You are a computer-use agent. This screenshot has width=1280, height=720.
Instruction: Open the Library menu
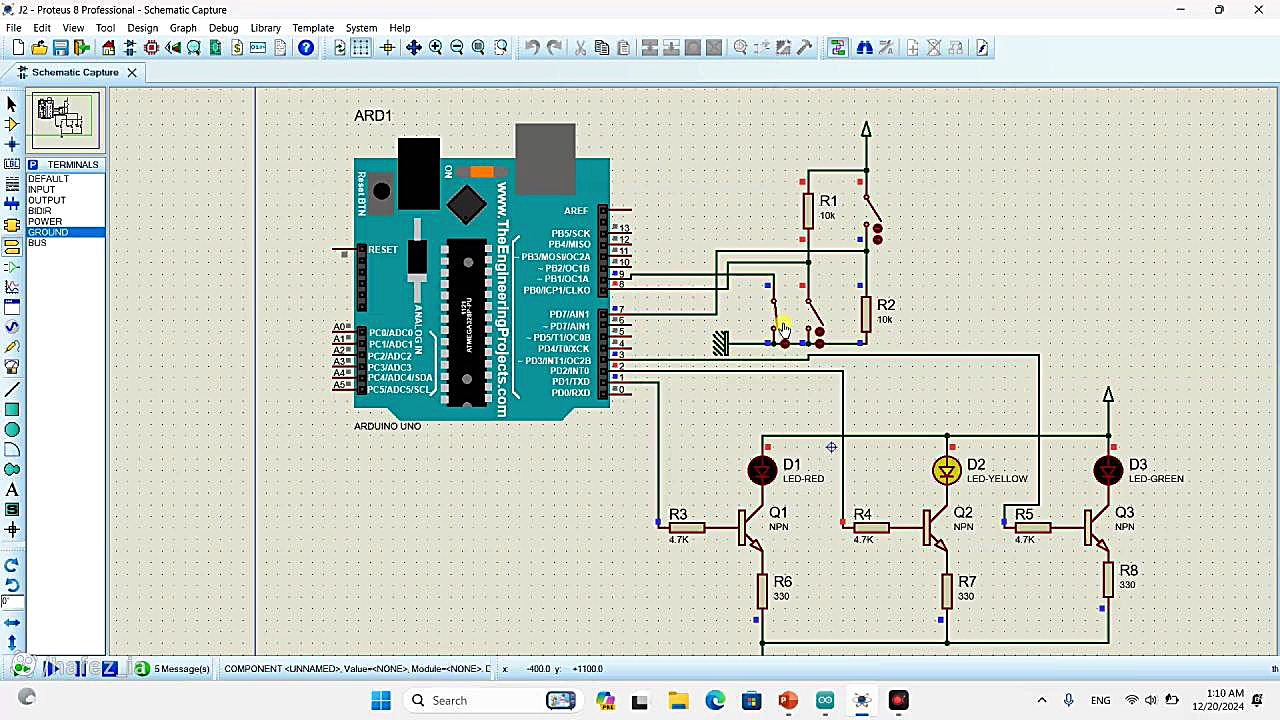coord(265,28)
